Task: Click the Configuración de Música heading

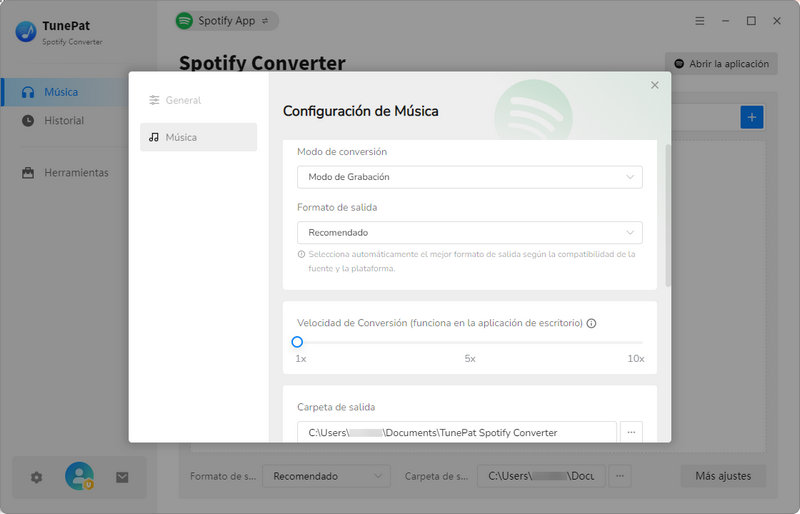Action: coord(360,111)
